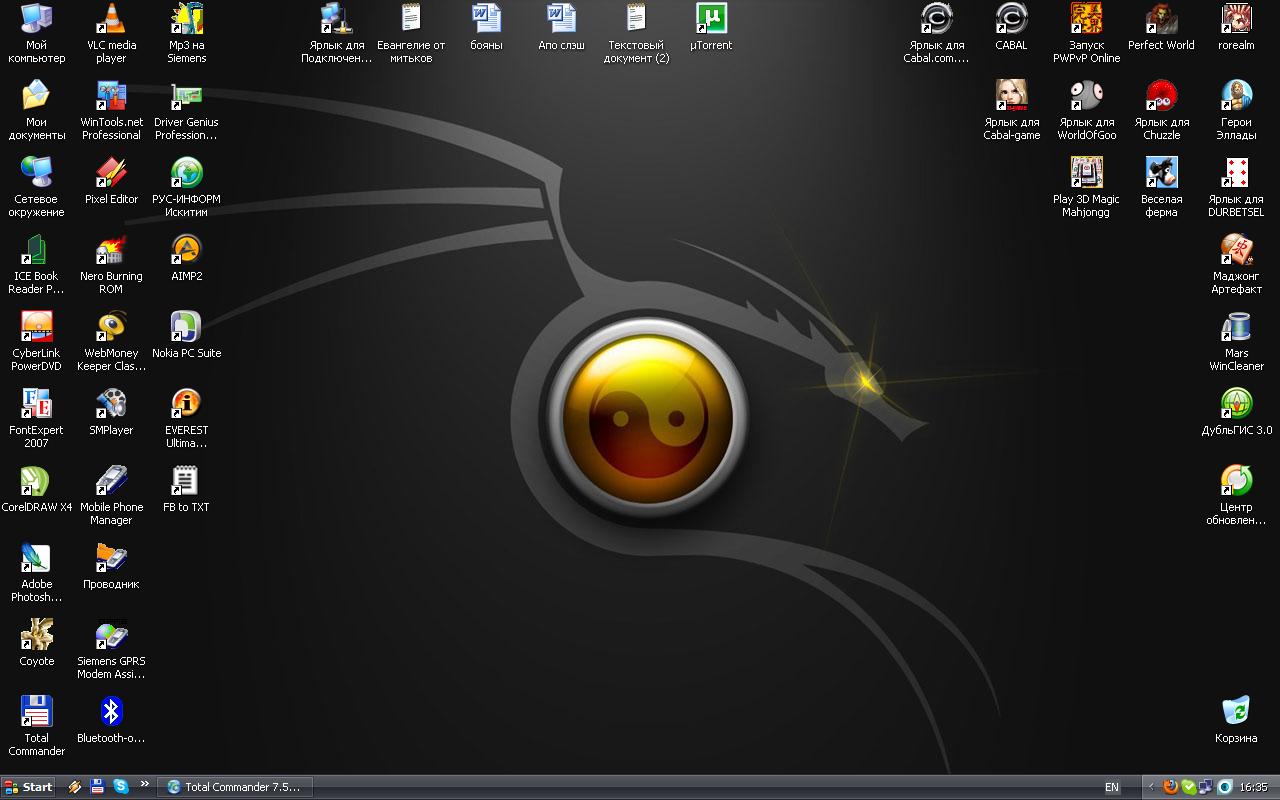Open the EN language switcher
The height and width of the screenshot is (800, 1280).
[x=1112, y=787]
